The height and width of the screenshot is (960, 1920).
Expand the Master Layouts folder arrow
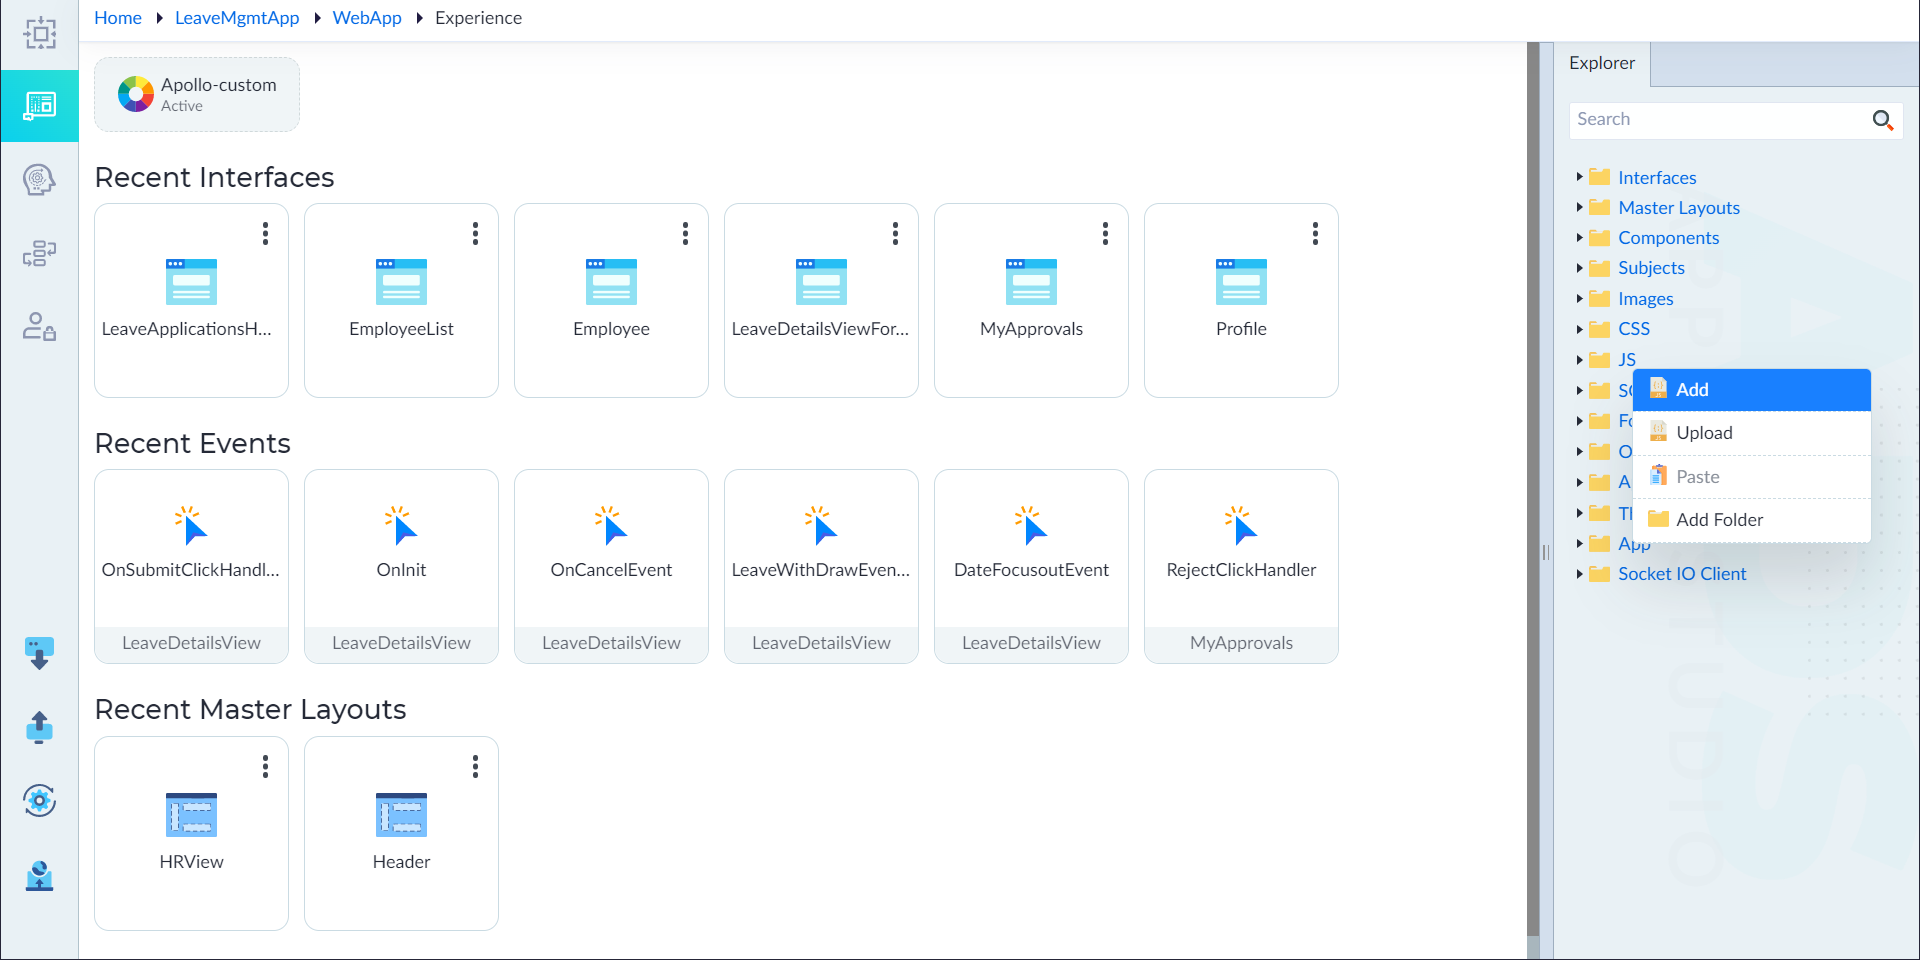[x=1579, y=207]
